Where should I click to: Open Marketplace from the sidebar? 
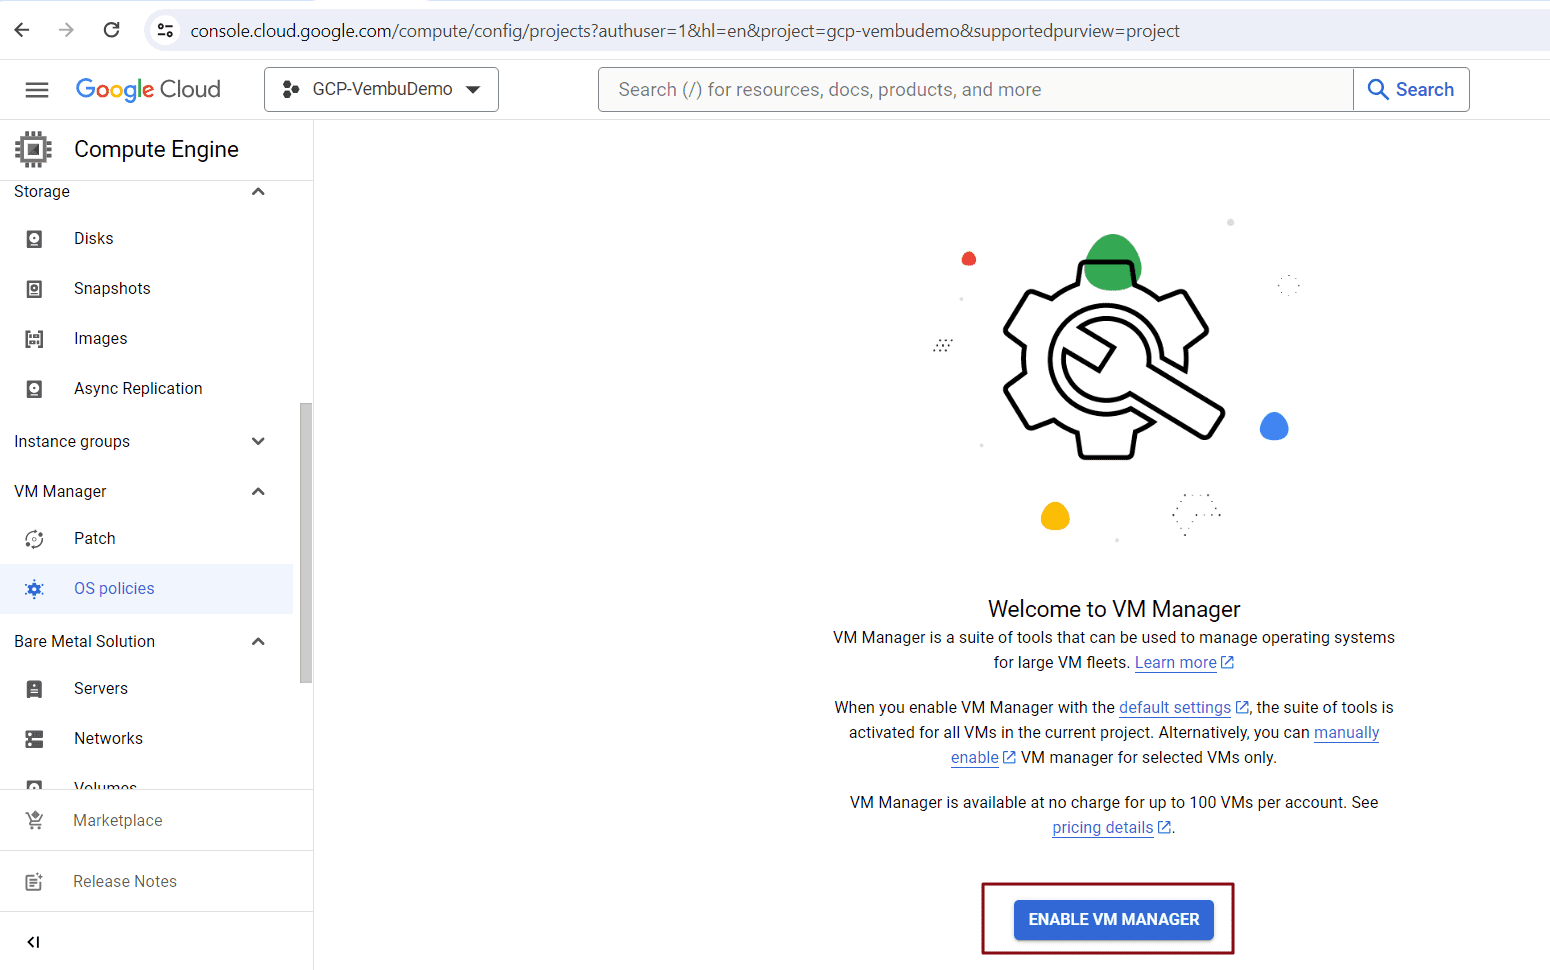click(x=118, y=820)
